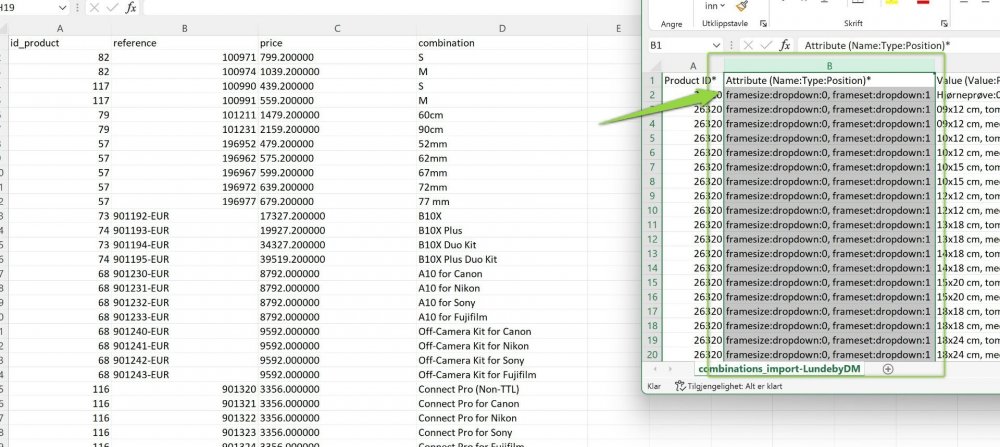Select column B header in right window

(x=830, y=66)
